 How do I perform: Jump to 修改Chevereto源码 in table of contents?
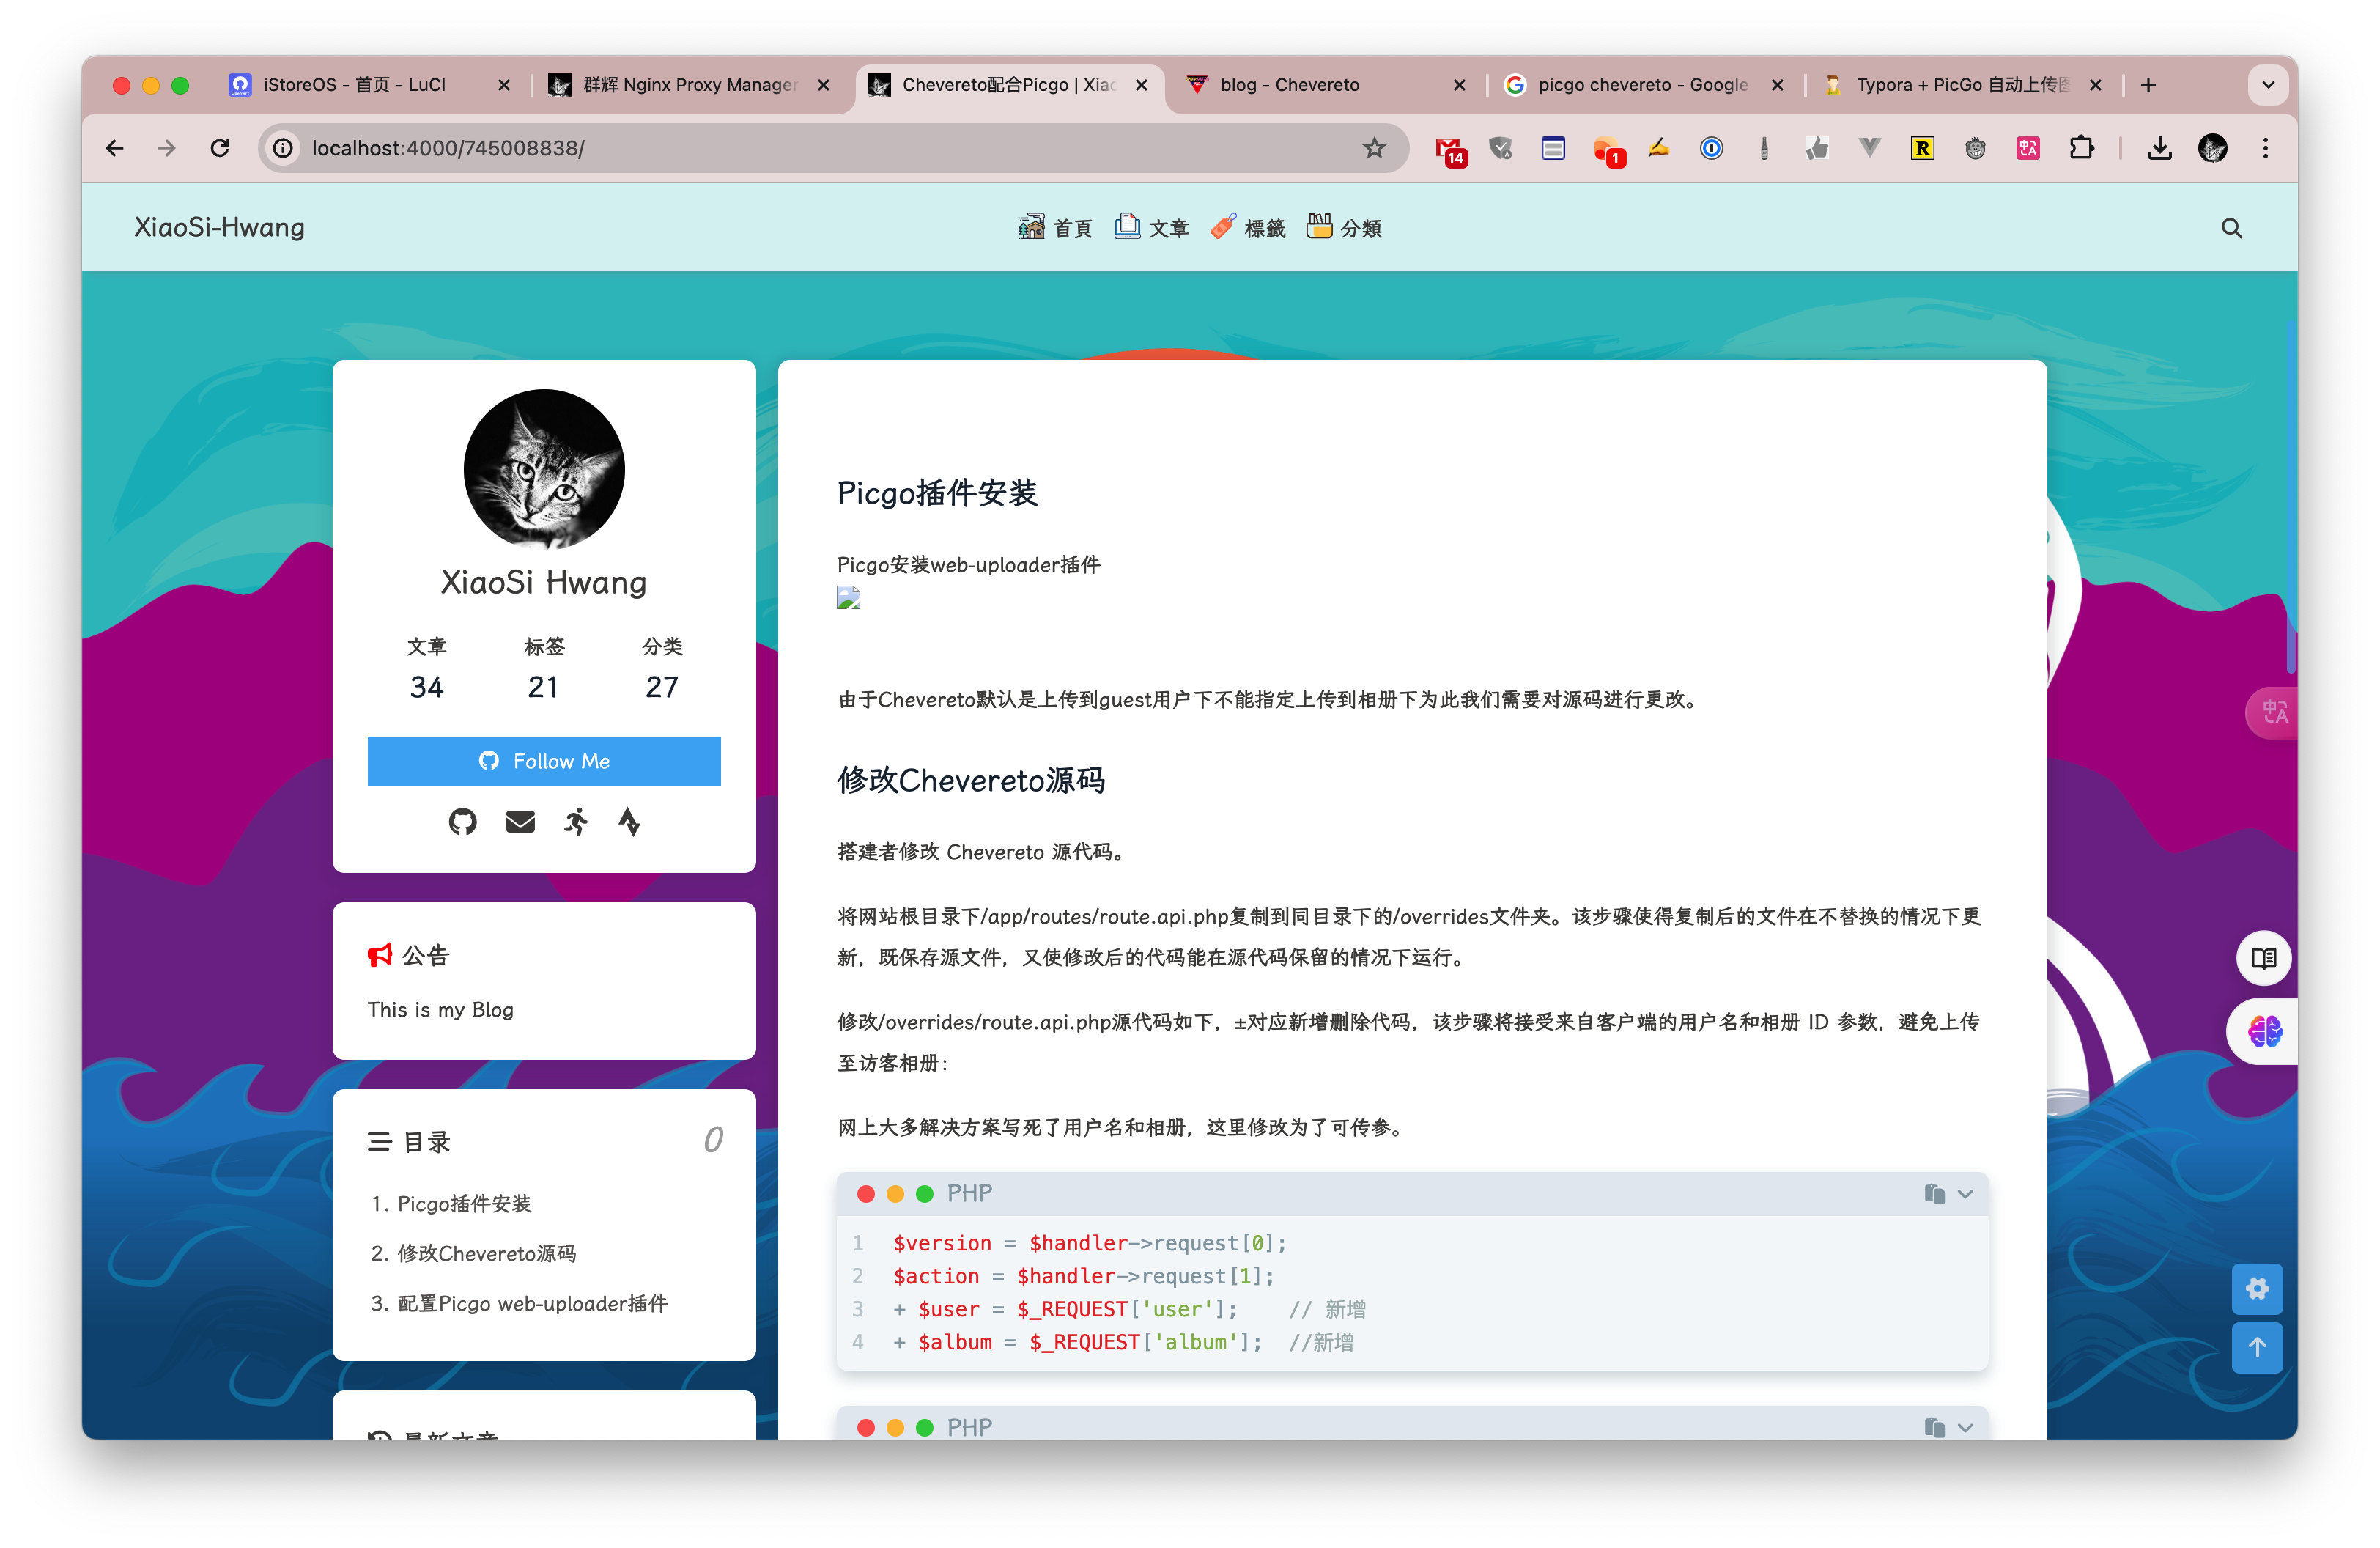coord(486,1253)
